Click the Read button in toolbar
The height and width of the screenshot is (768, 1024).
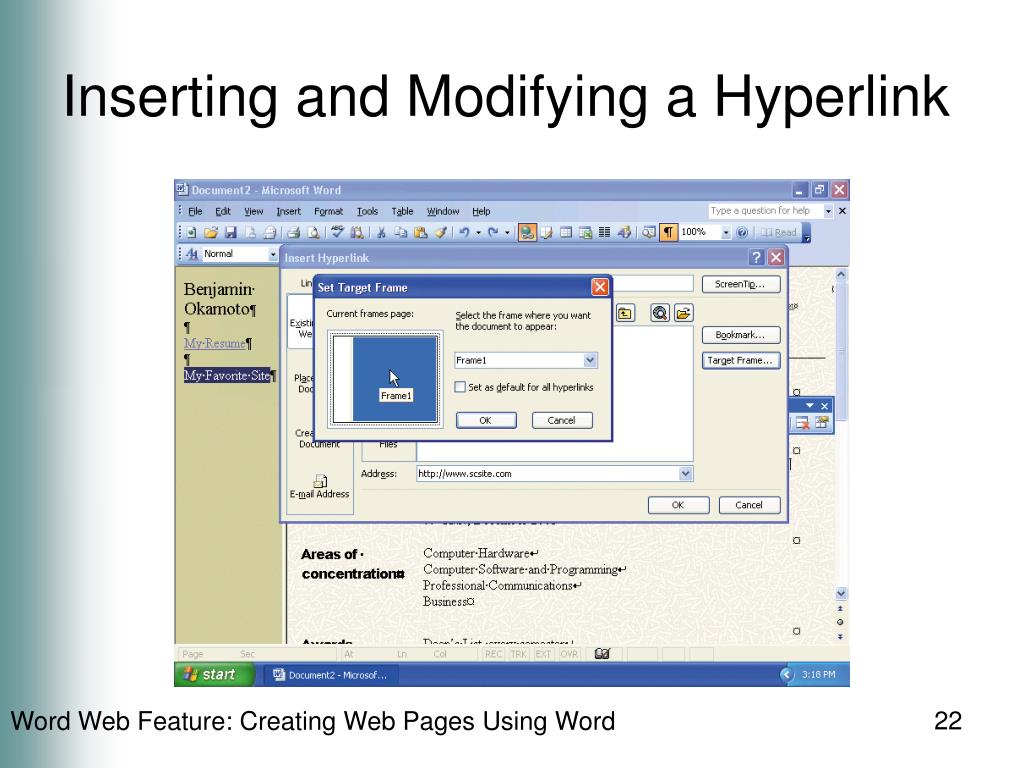coord(778,232)
